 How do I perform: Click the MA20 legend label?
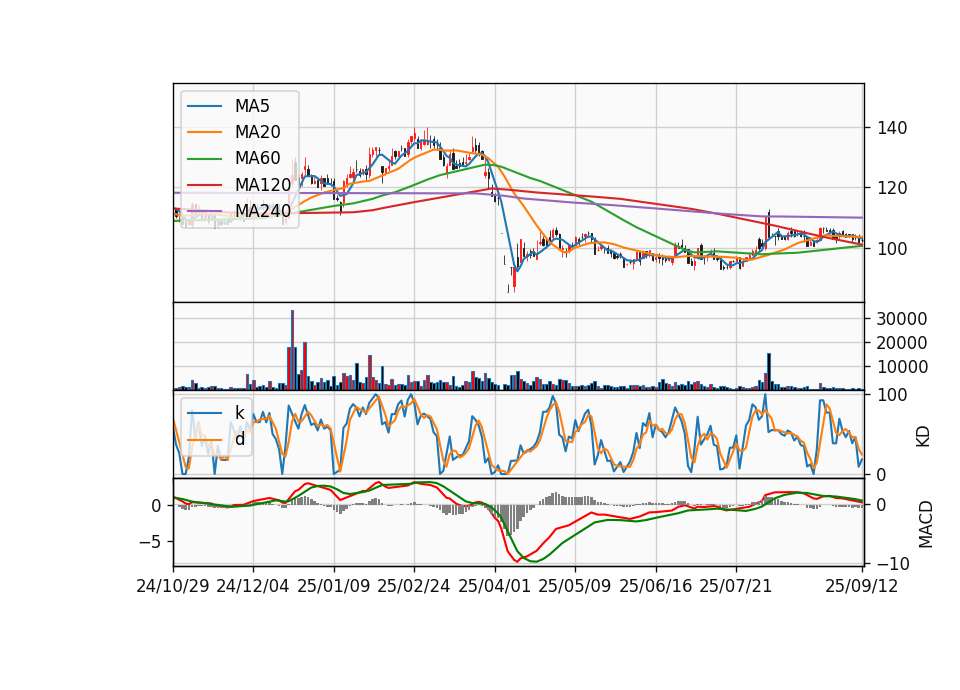257,132
